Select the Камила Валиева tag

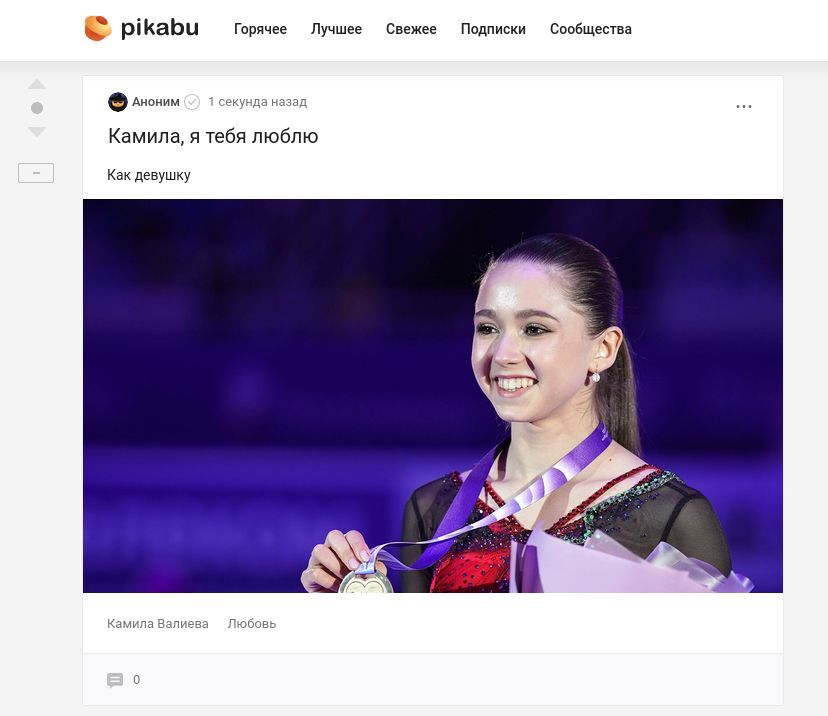point(158,624)
